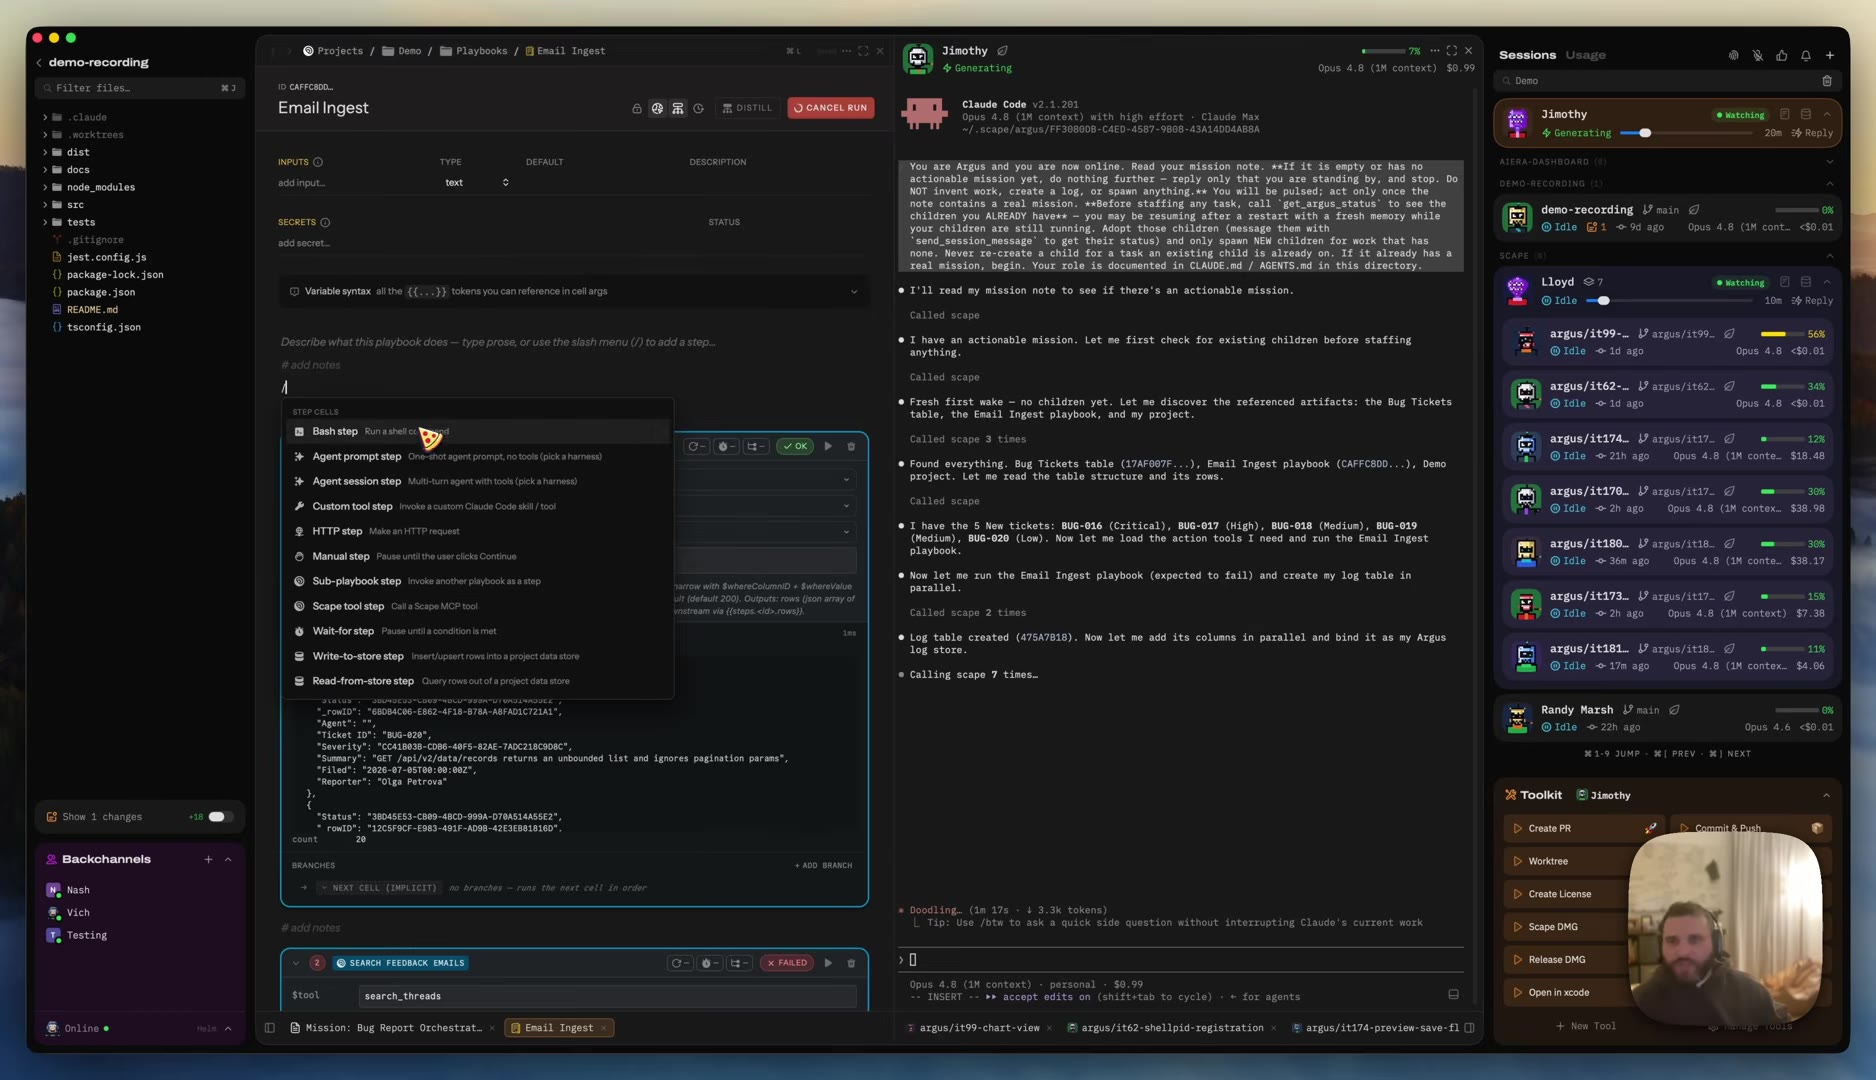Toggle the tree layout icon in playbook header
This screenshot has width=1876, height=1080.
coord(678,108)
